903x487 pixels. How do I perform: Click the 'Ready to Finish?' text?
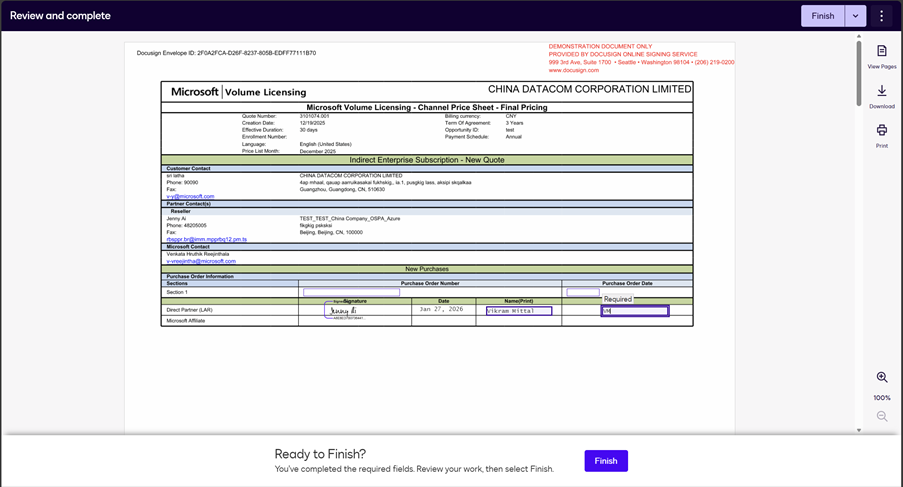320,454
